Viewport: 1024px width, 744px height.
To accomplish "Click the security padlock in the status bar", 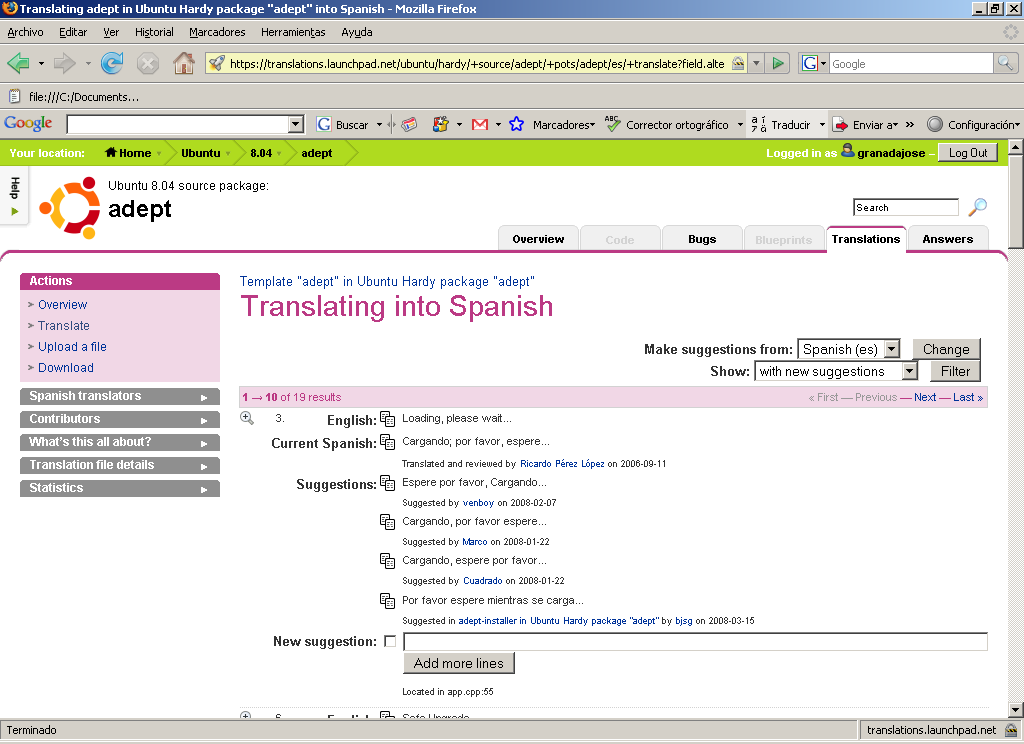I will click(1012, 730).
